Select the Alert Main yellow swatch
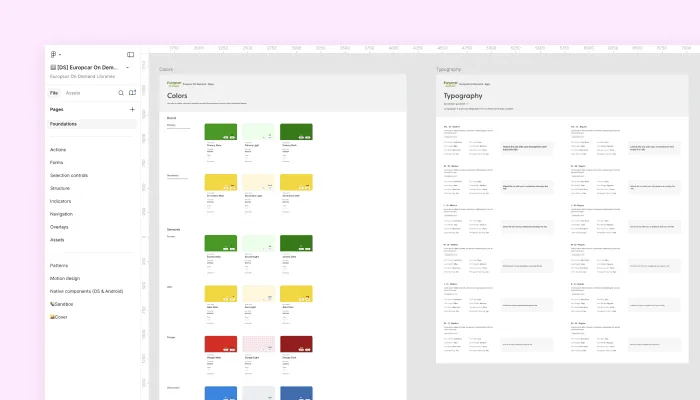 coord(221,294)
